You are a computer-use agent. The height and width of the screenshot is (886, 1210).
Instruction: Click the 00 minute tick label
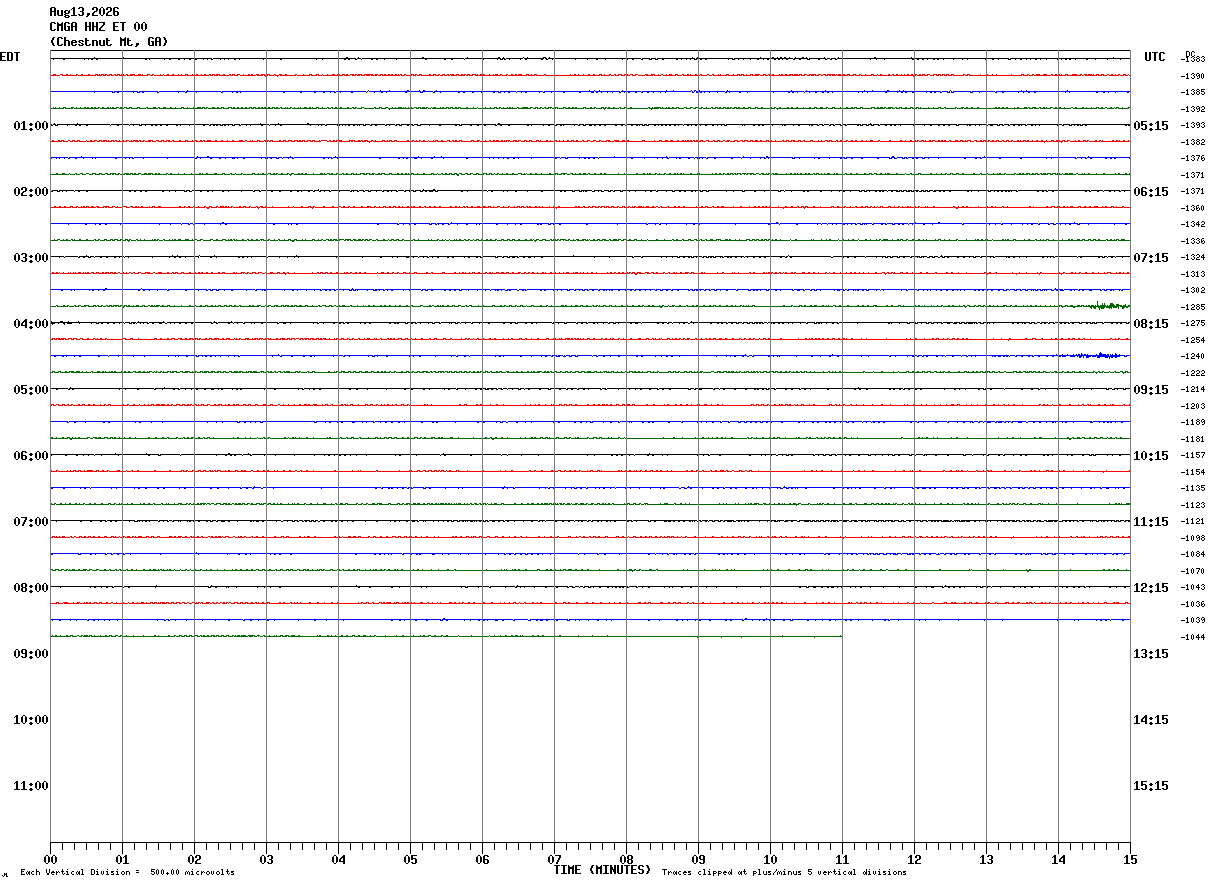click(x=50, y=860)
